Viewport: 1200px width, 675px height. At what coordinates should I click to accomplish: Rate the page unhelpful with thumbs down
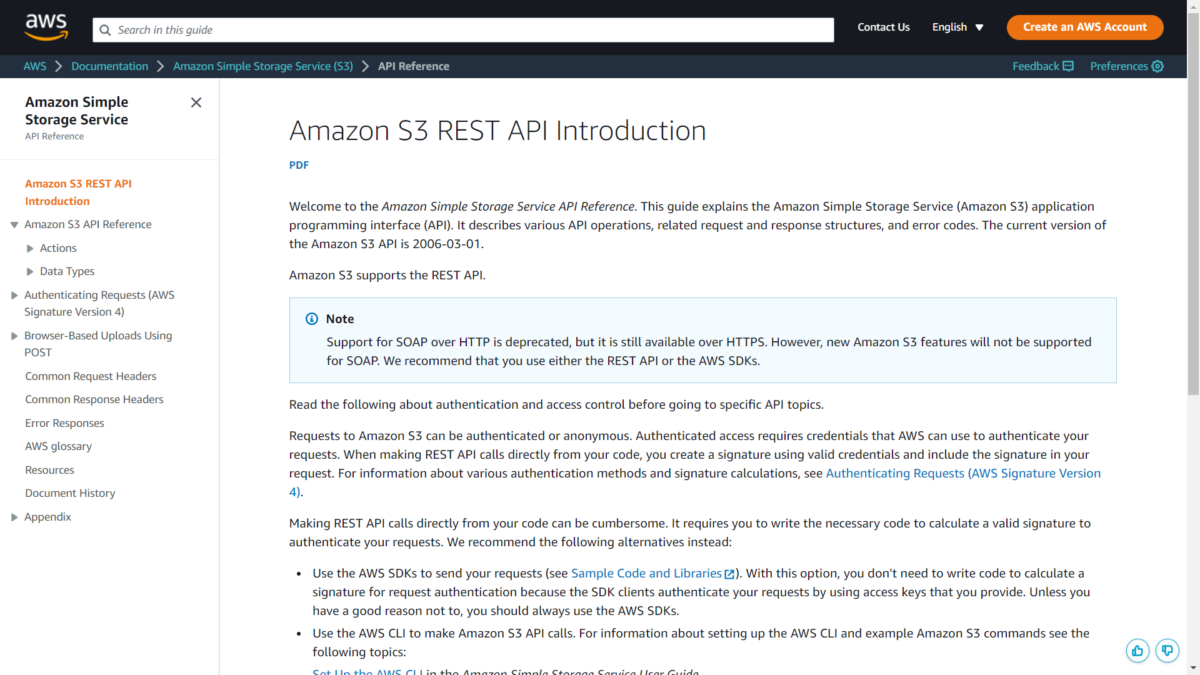[1167, 650]
